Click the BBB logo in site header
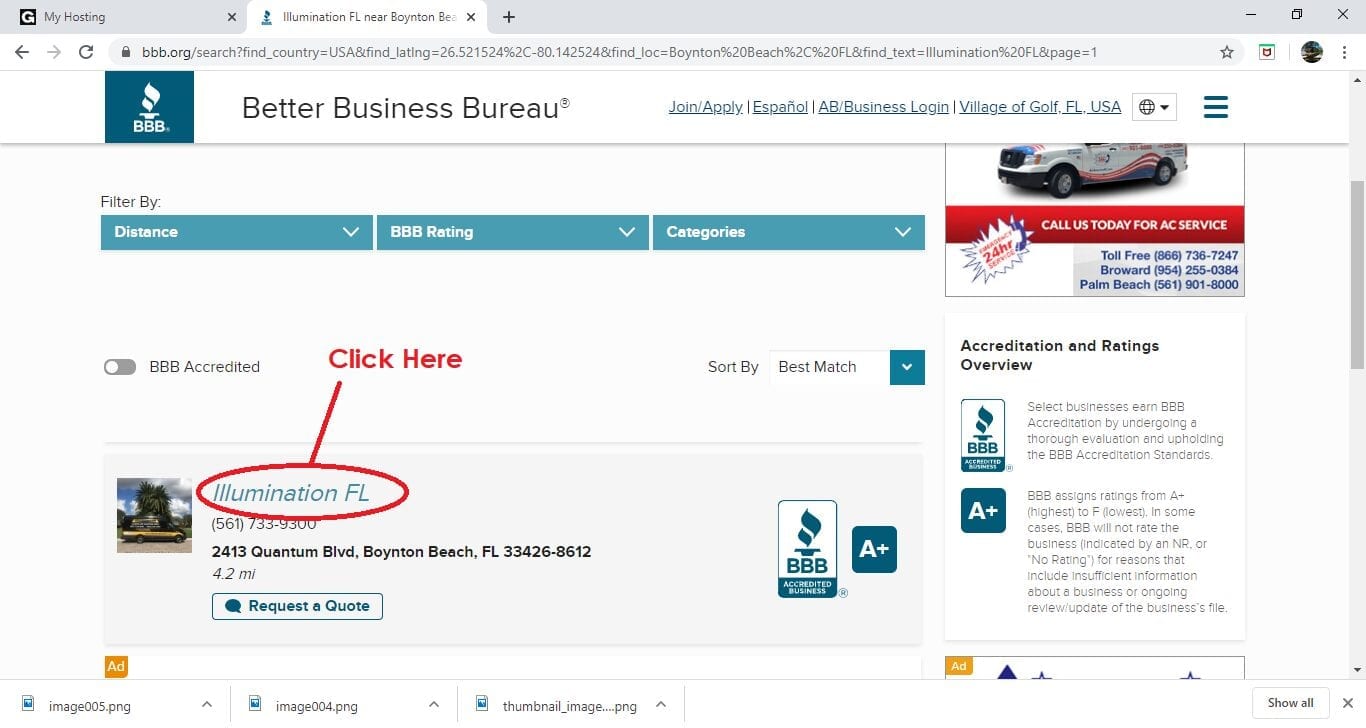The image size is (1366, 728). coord(149,107)
